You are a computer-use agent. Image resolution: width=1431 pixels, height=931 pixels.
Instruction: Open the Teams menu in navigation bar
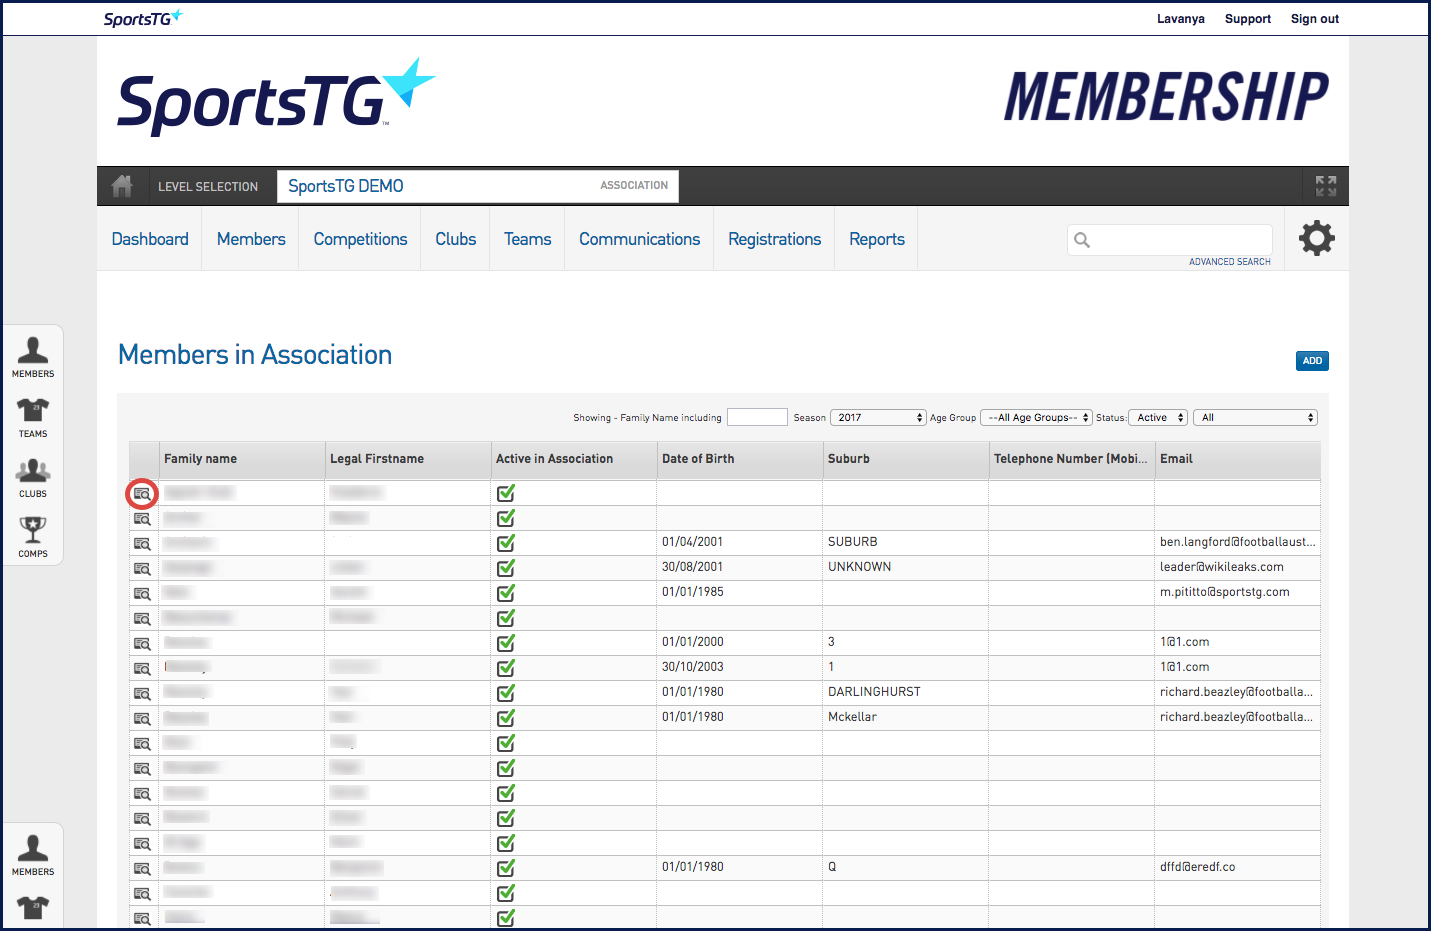point(527,239)
